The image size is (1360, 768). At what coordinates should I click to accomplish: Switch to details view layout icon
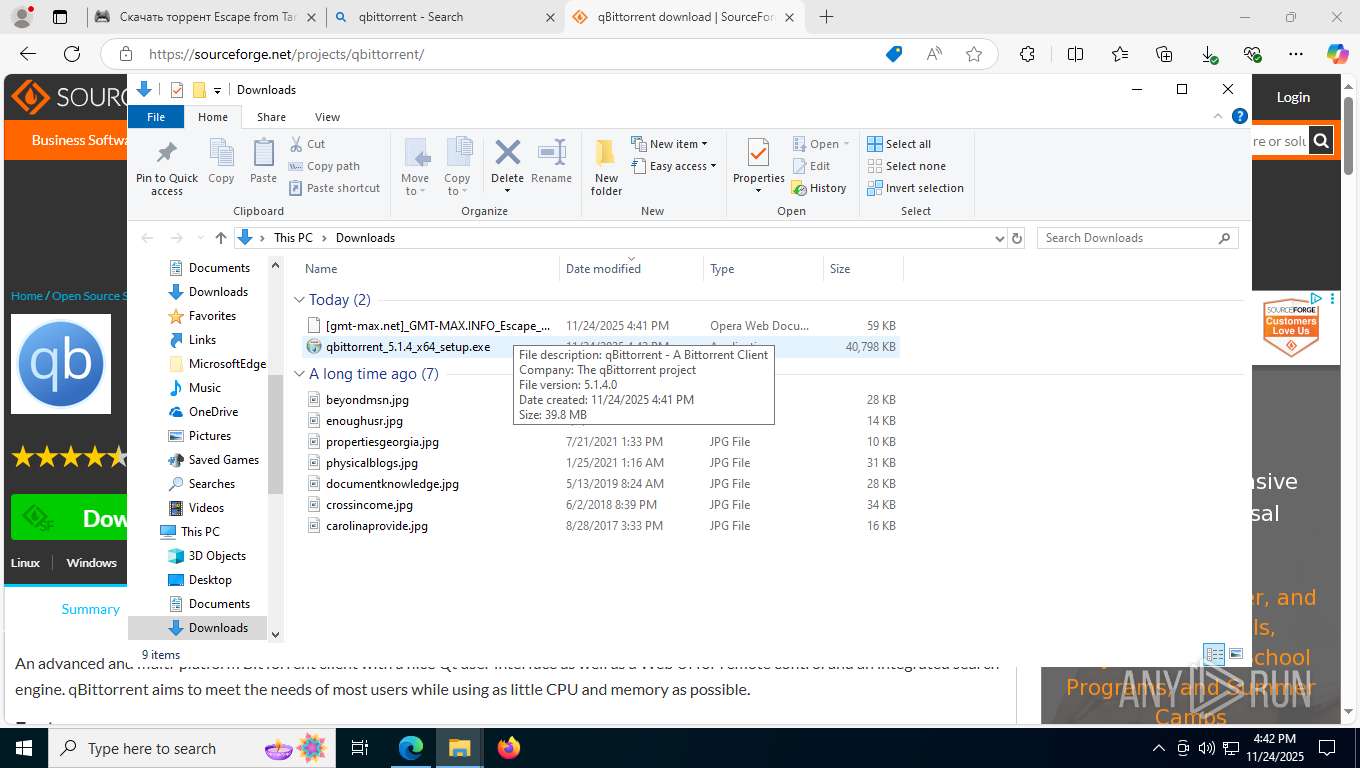(1215, 655)
